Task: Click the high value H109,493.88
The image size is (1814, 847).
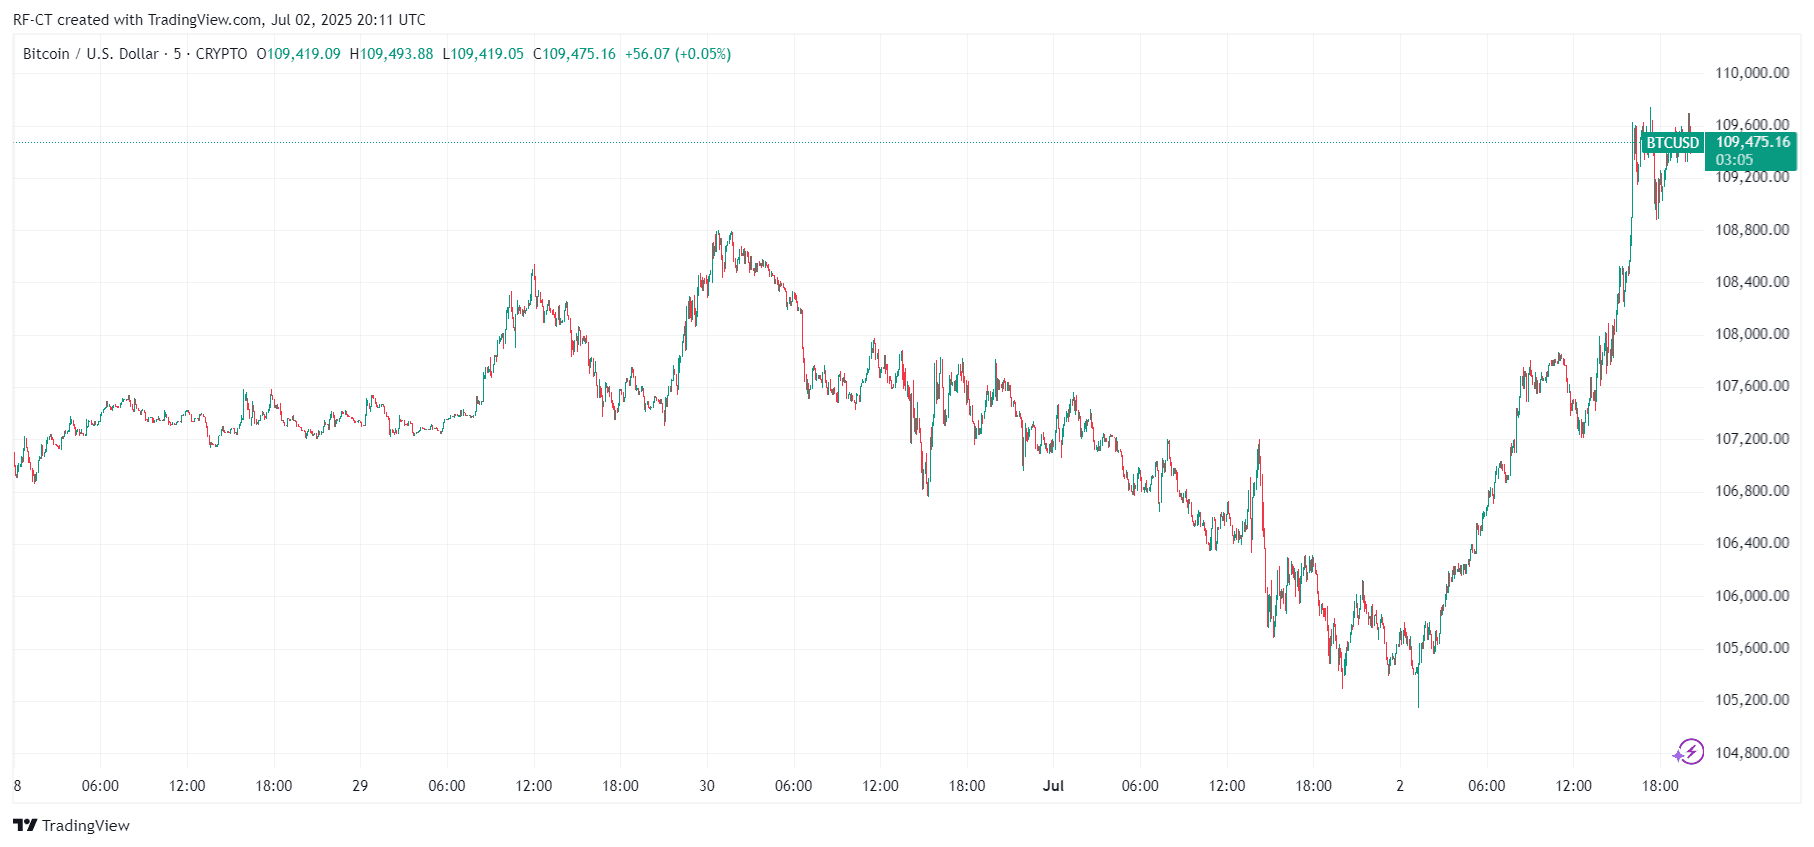Action: click(391, 54)
